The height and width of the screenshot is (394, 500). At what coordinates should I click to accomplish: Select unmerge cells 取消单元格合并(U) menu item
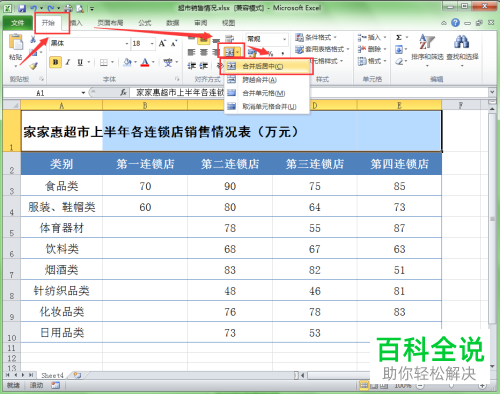(267, 107)
